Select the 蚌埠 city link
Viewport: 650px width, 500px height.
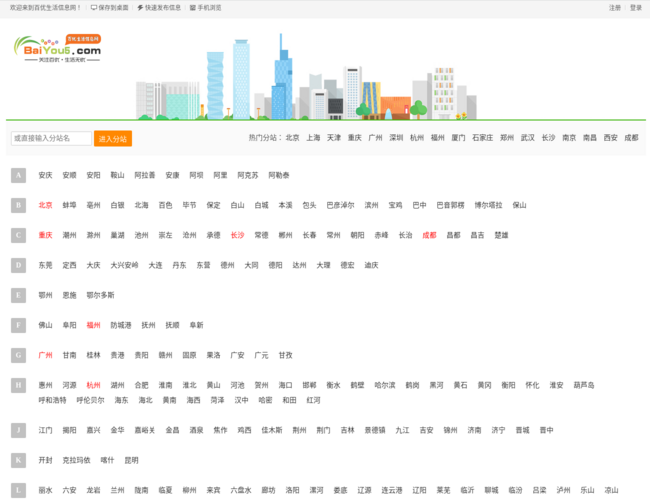tap(69, 205)
